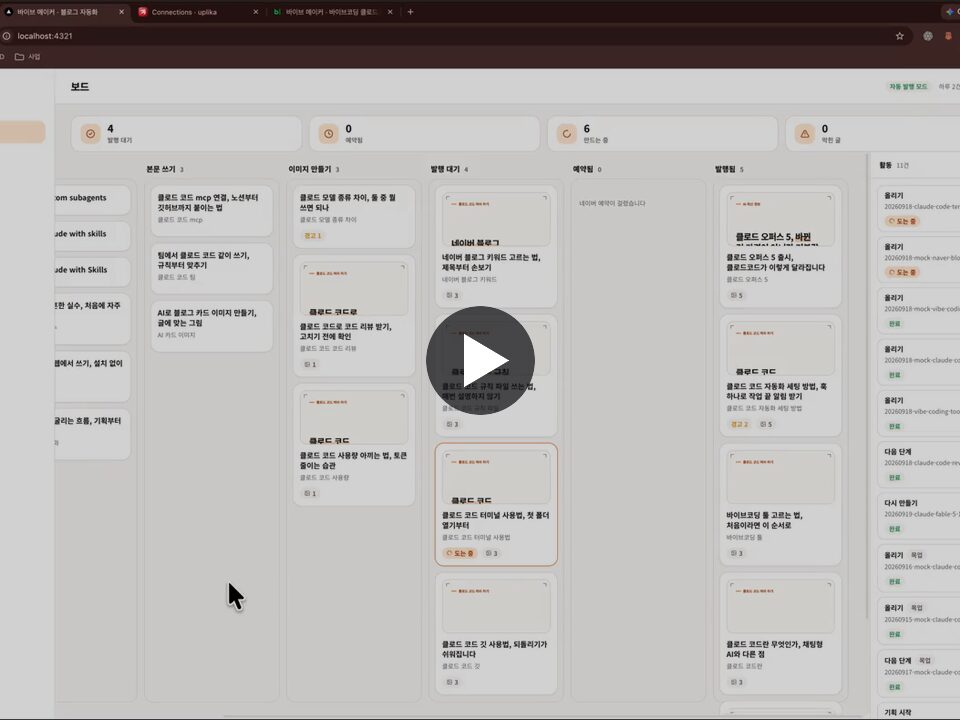The width and height of the screenshot is (960, 720).
Task: Click 경고 2 badge on 자동화 세팅 방법 card
Action: click(740, 424)
